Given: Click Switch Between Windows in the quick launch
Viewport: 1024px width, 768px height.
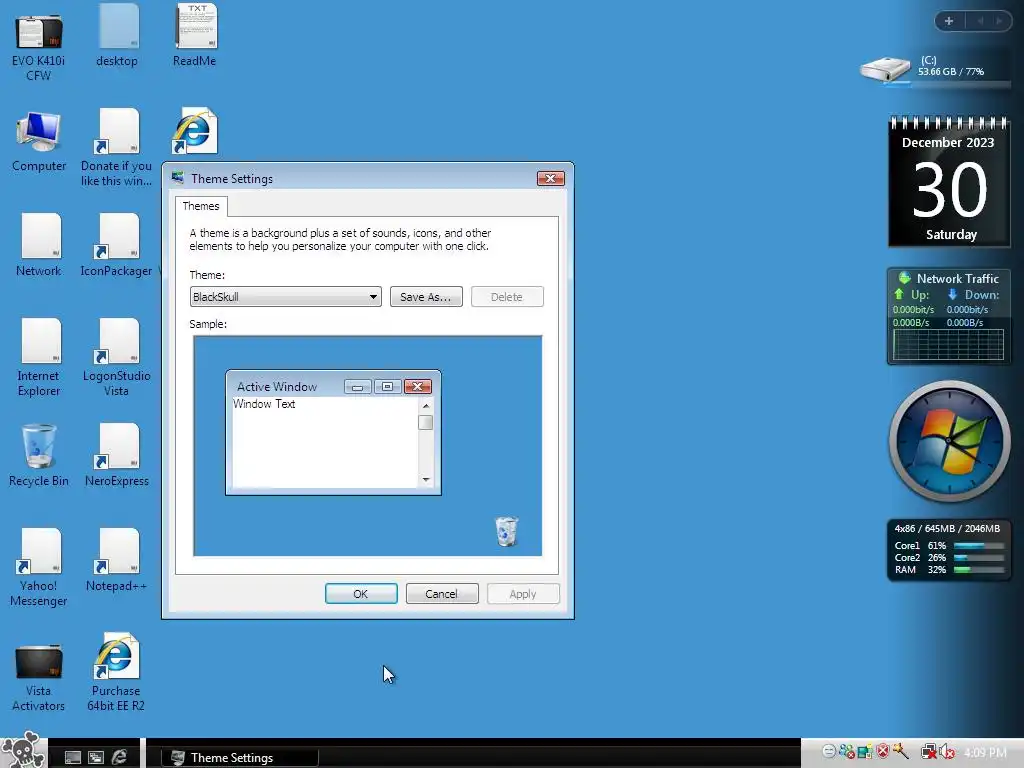Looking at the screenshot, I should click(96, 758).
